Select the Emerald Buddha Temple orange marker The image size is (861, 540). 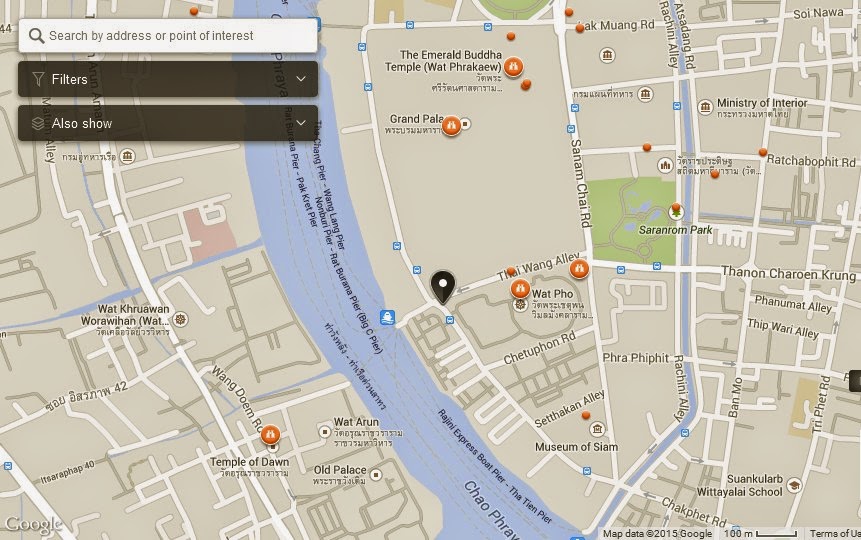[x=513, y=66]
